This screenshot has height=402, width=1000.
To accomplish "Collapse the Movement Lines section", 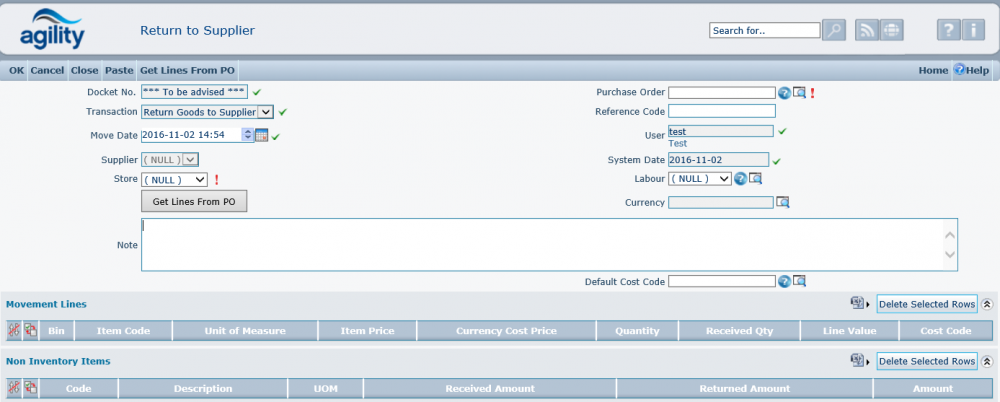I will (x=987, y=304).
